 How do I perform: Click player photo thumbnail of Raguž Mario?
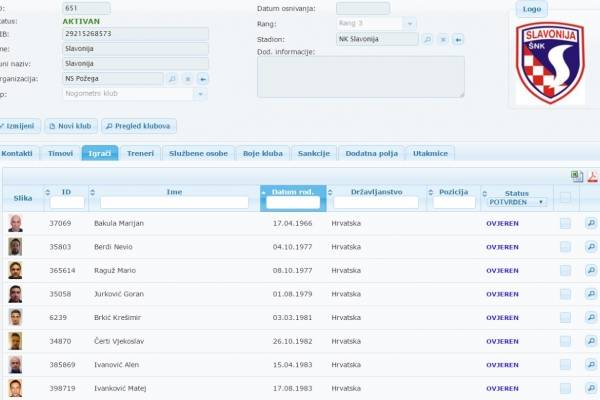pyautogui.click(x=15, y=270)
